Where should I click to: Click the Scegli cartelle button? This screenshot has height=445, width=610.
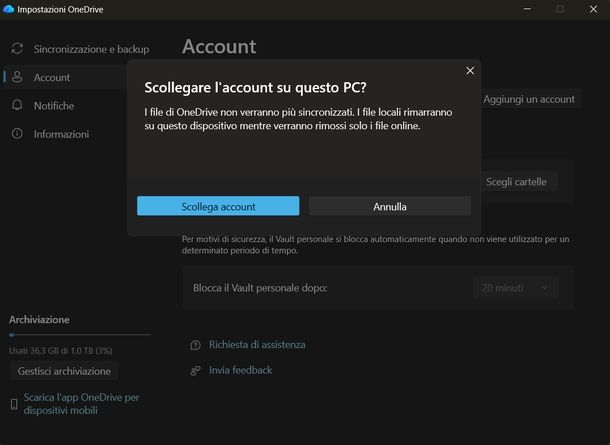click(x=516, y=182)
